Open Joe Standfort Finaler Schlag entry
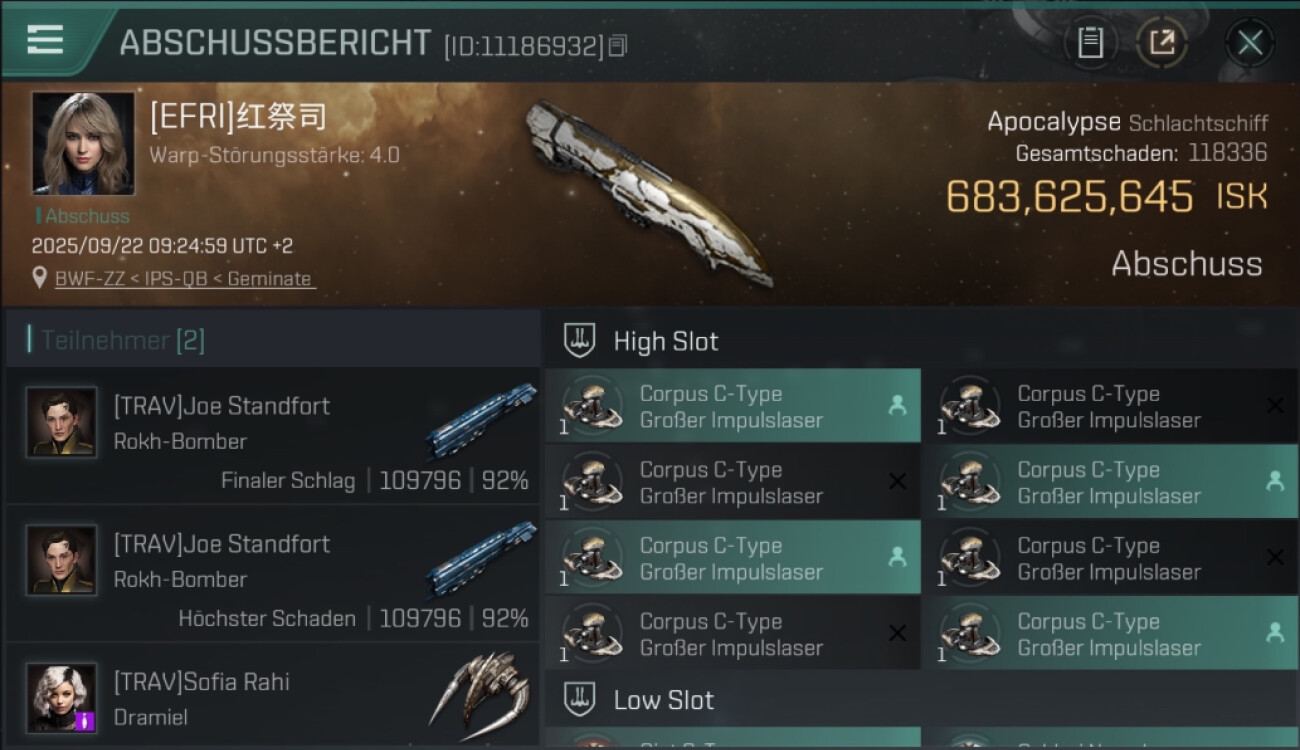 (x=273, y=435)
